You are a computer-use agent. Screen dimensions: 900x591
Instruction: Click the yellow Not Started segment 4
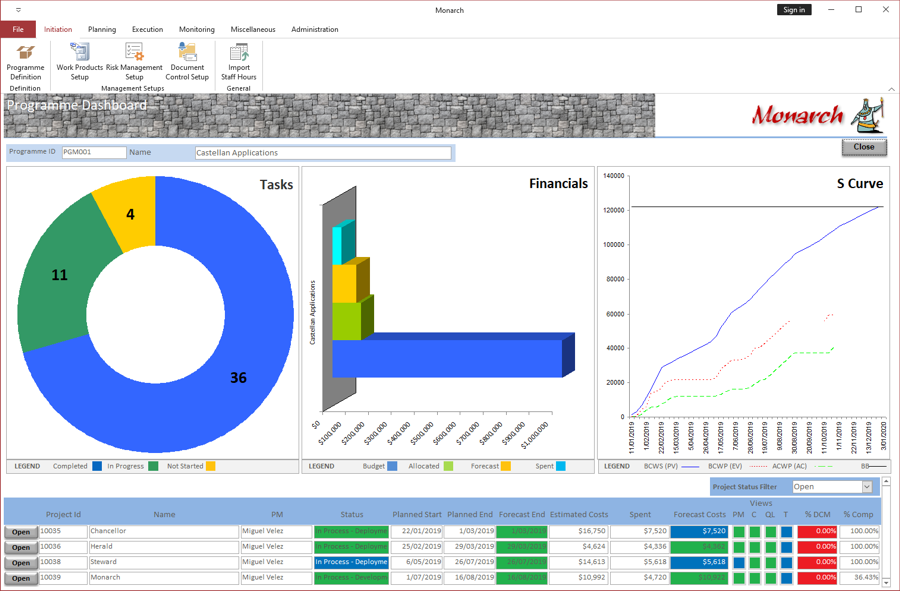[x=130, y=214]
